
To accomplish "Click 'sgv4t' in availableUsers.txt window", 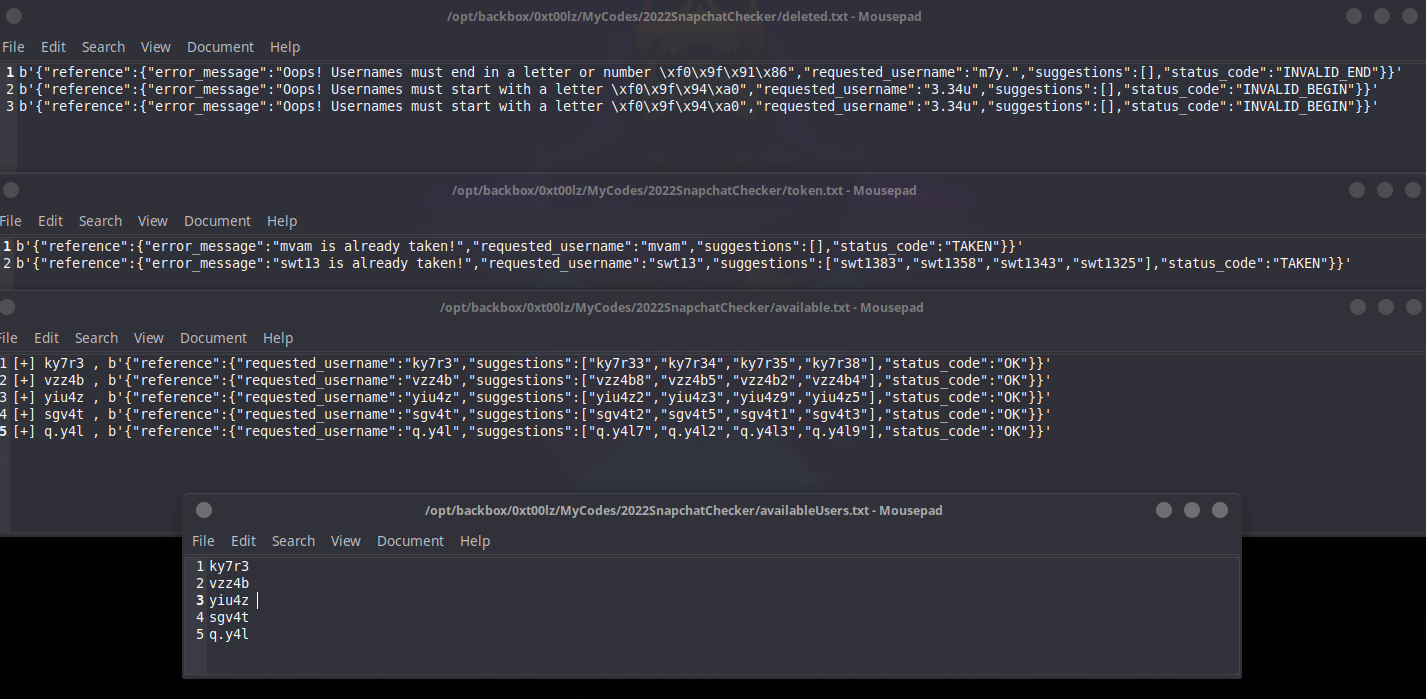I will [229, 617].
